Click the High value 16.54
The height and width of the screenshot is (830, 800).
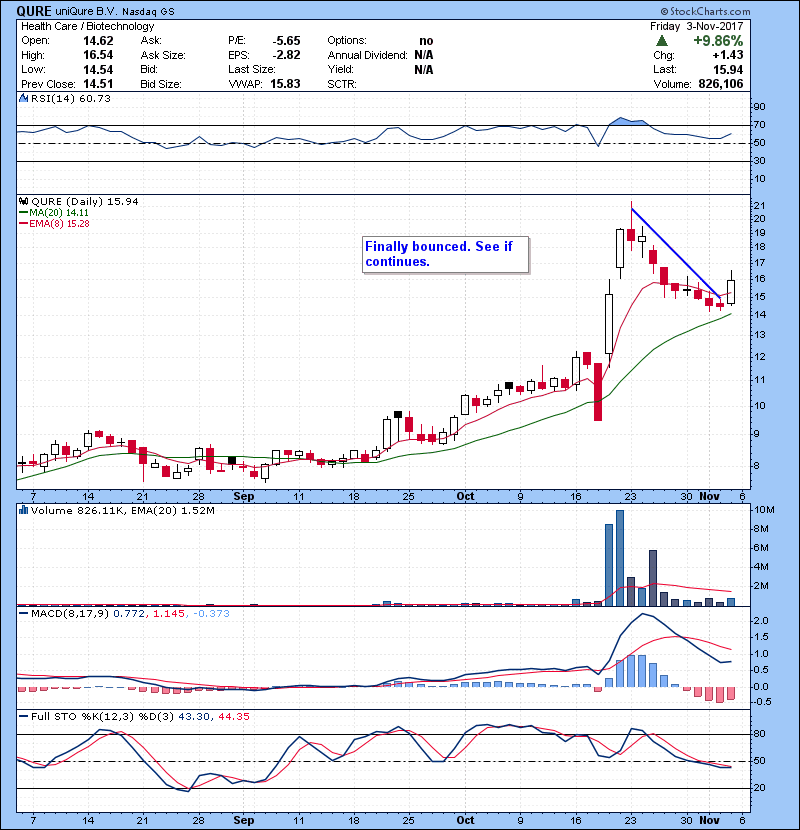(x=98, y=55)
